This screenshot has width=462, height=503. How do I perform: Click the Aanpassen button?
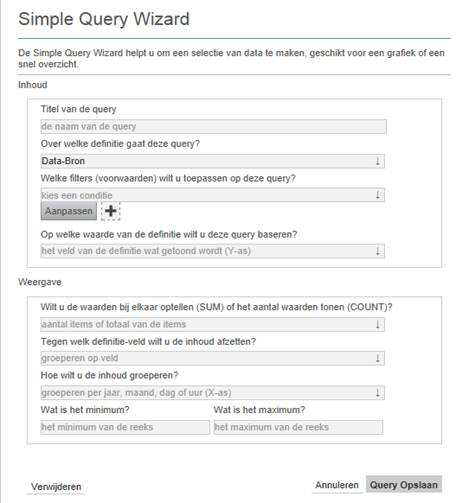point(69,211)
